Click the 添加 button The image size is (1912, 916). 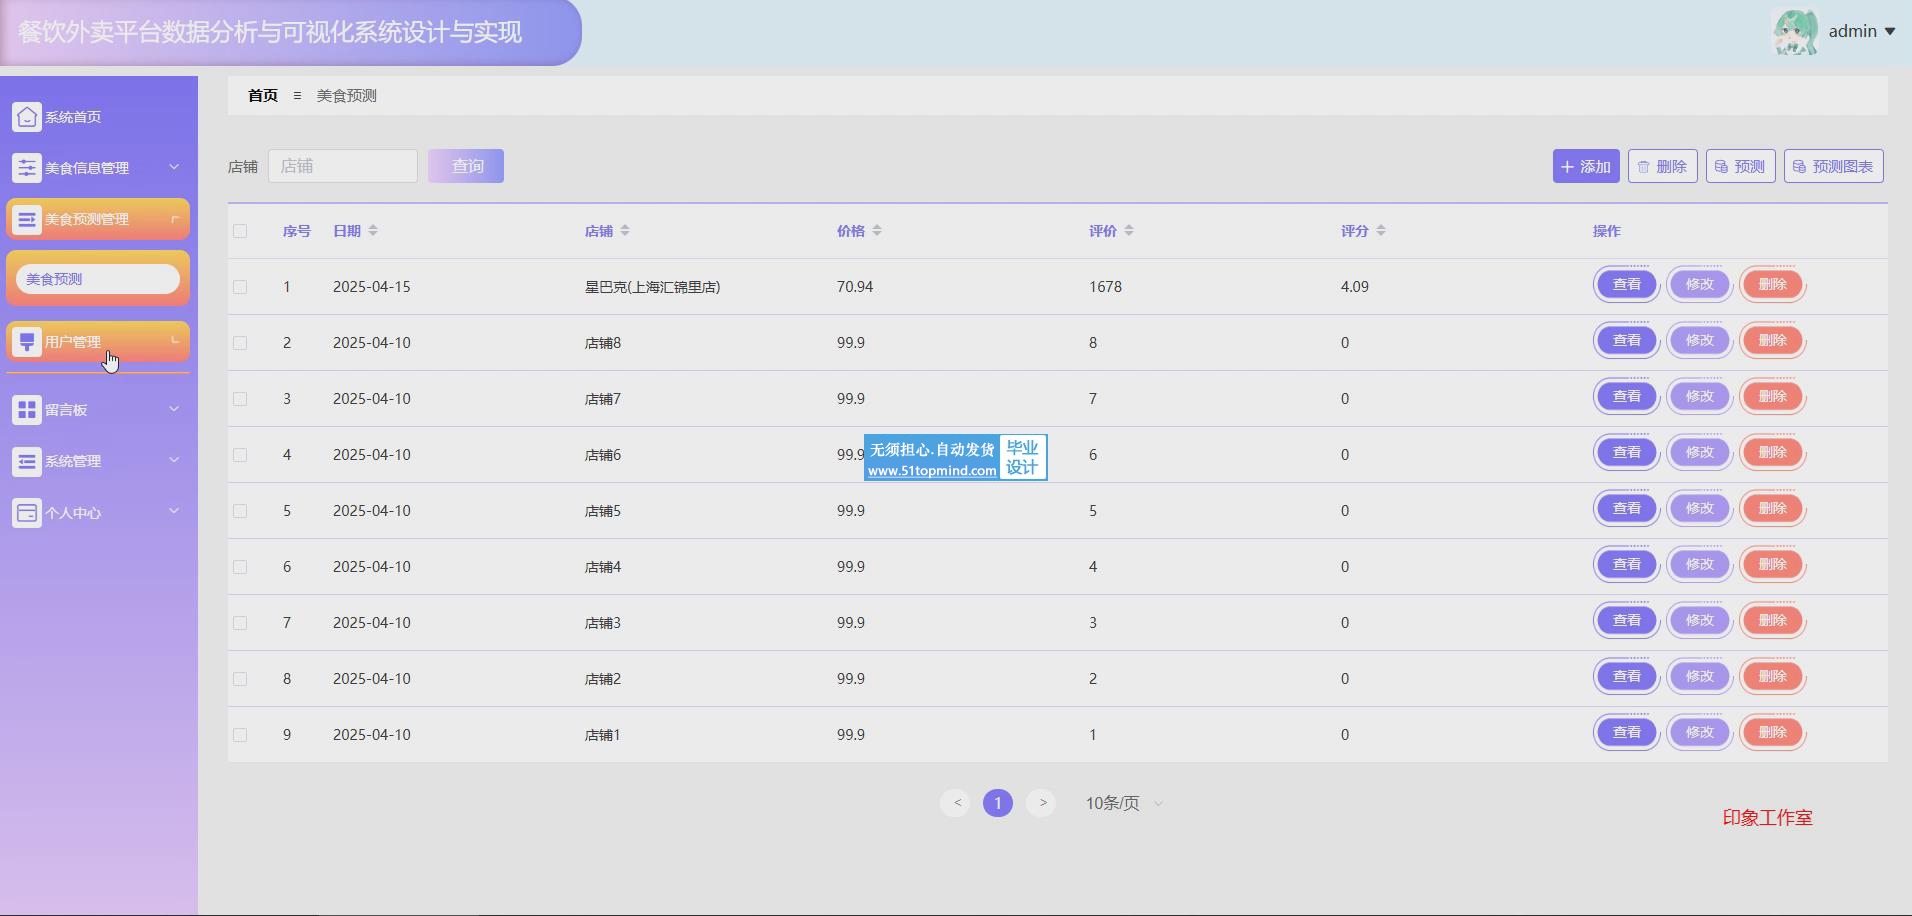pos(1585,166)
